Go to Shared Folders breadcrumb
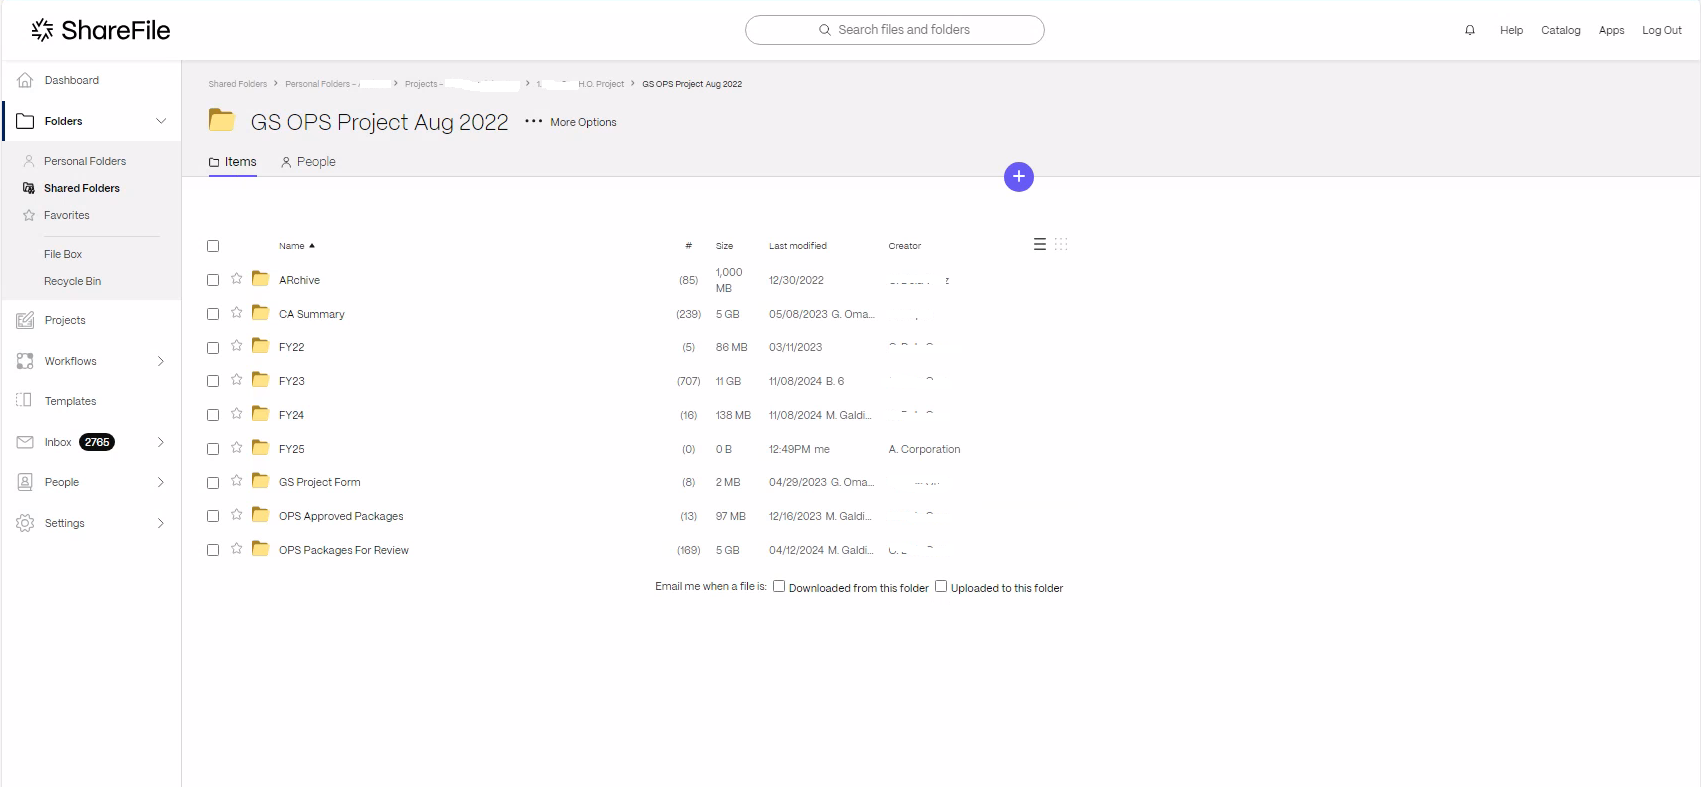Screen dimensions: 1701x787 tap(238, 84)
